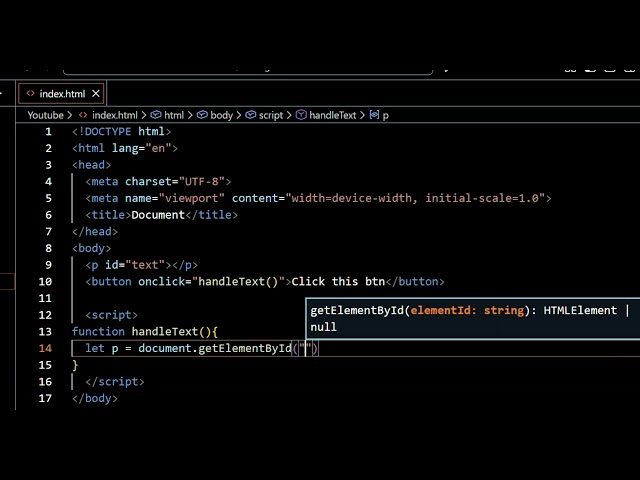Click the 'Click this btn' button text
Viewport: 640px width, 480px height.
coord(338,282)
